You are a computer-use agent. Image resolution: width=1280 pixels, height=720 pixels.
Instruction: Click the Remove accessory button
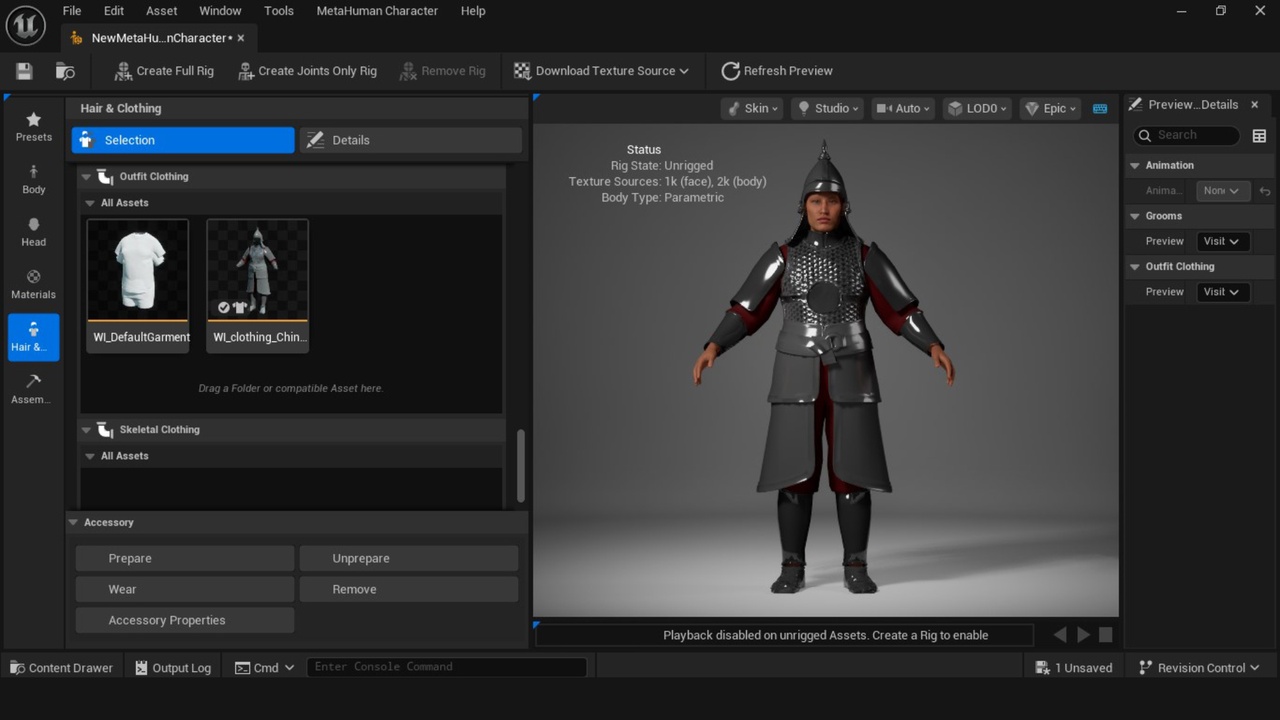(x=409, y=589)
